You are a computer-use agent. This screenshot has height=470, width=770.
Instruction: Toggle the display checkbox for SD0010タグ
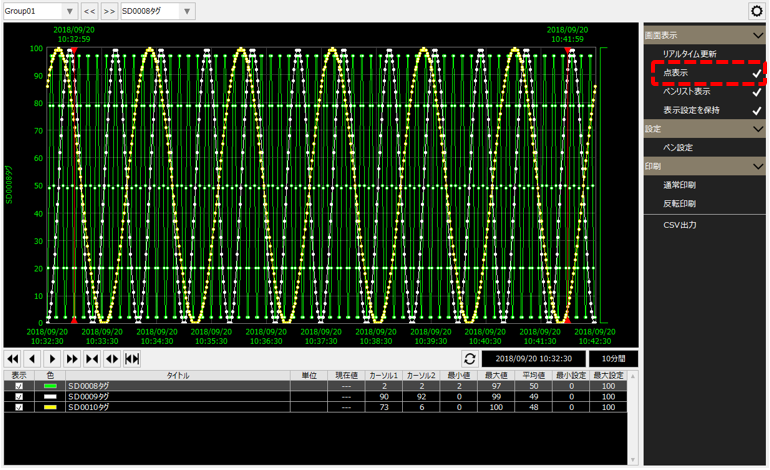[19, 407]
